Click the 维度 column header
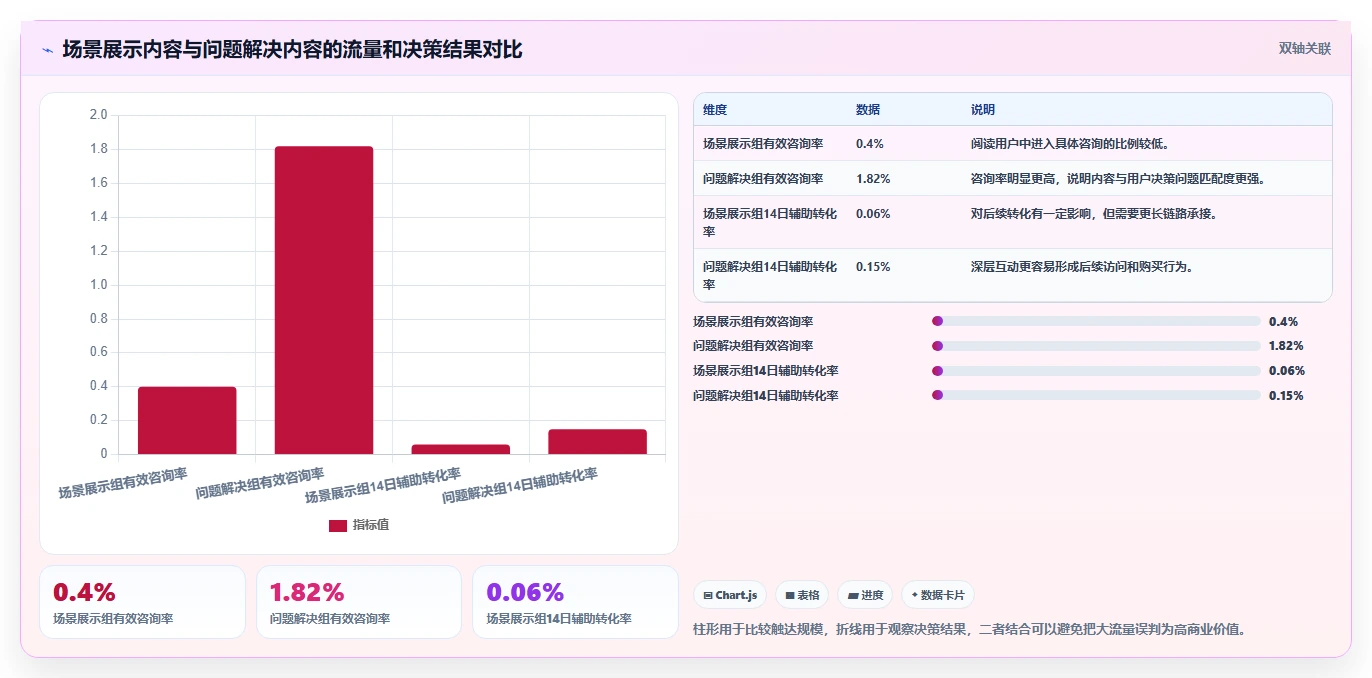Image resolution: width=1372 pixels, height=678 pixels. [x=715, y=110]
